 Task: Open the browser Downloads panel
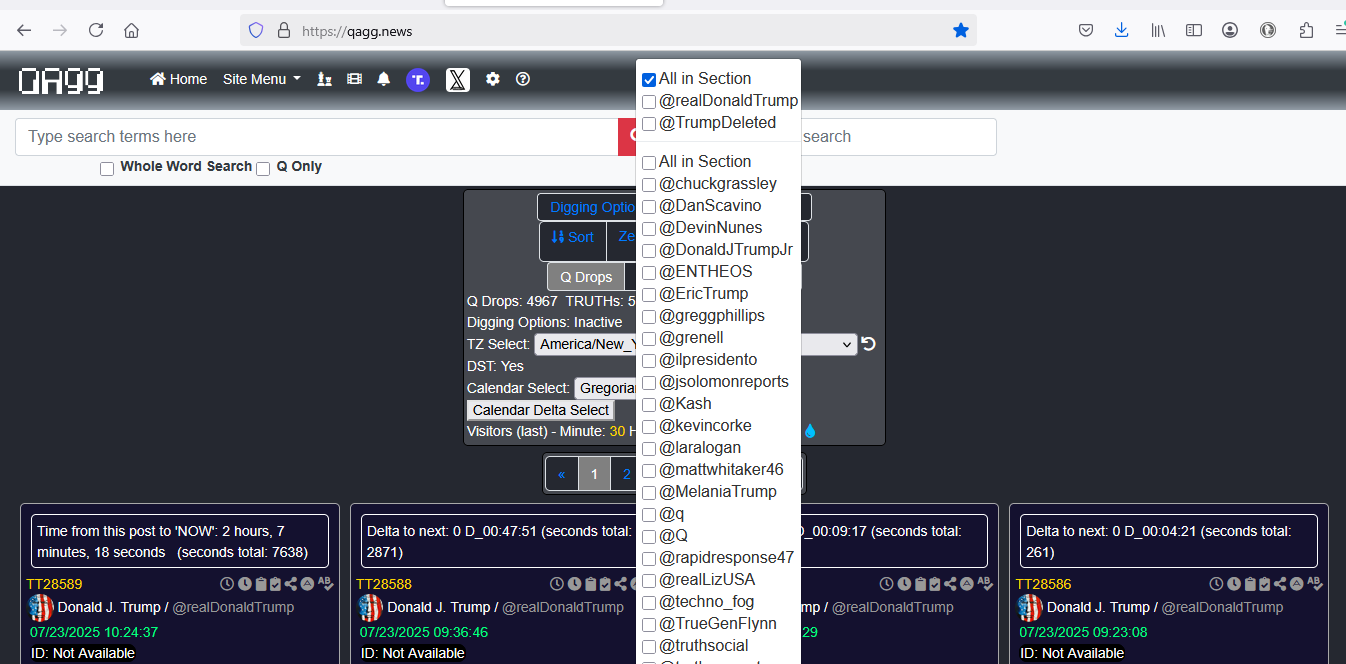1122,31
